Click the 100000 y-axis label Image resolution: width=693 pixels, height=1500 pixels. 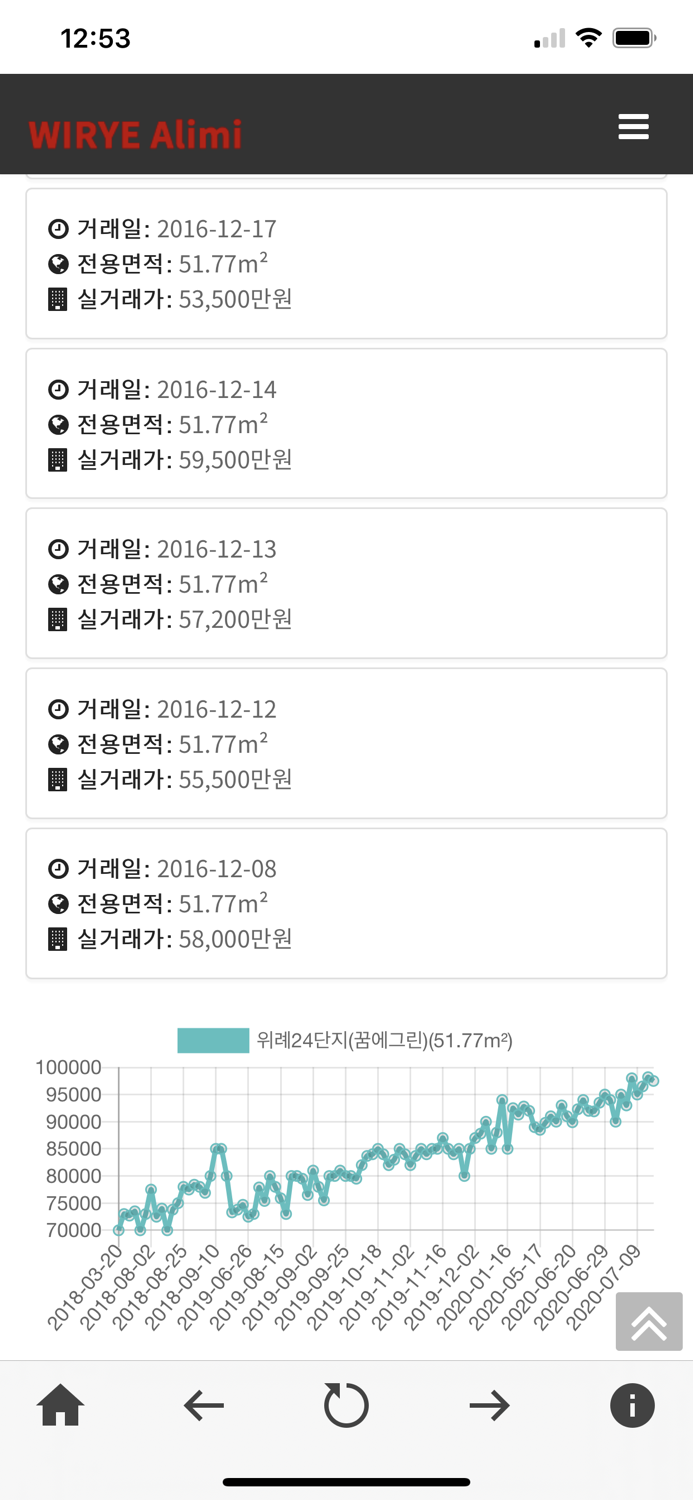(x=68, y=1066)
